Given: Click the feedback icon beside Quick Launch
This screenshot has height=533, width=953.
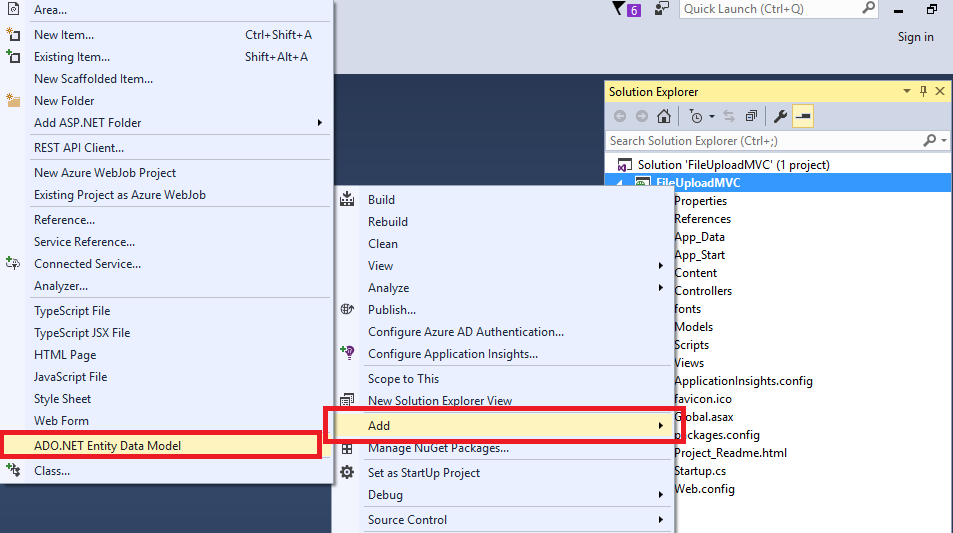Looking at the screenshot, I should coord(661,9).
